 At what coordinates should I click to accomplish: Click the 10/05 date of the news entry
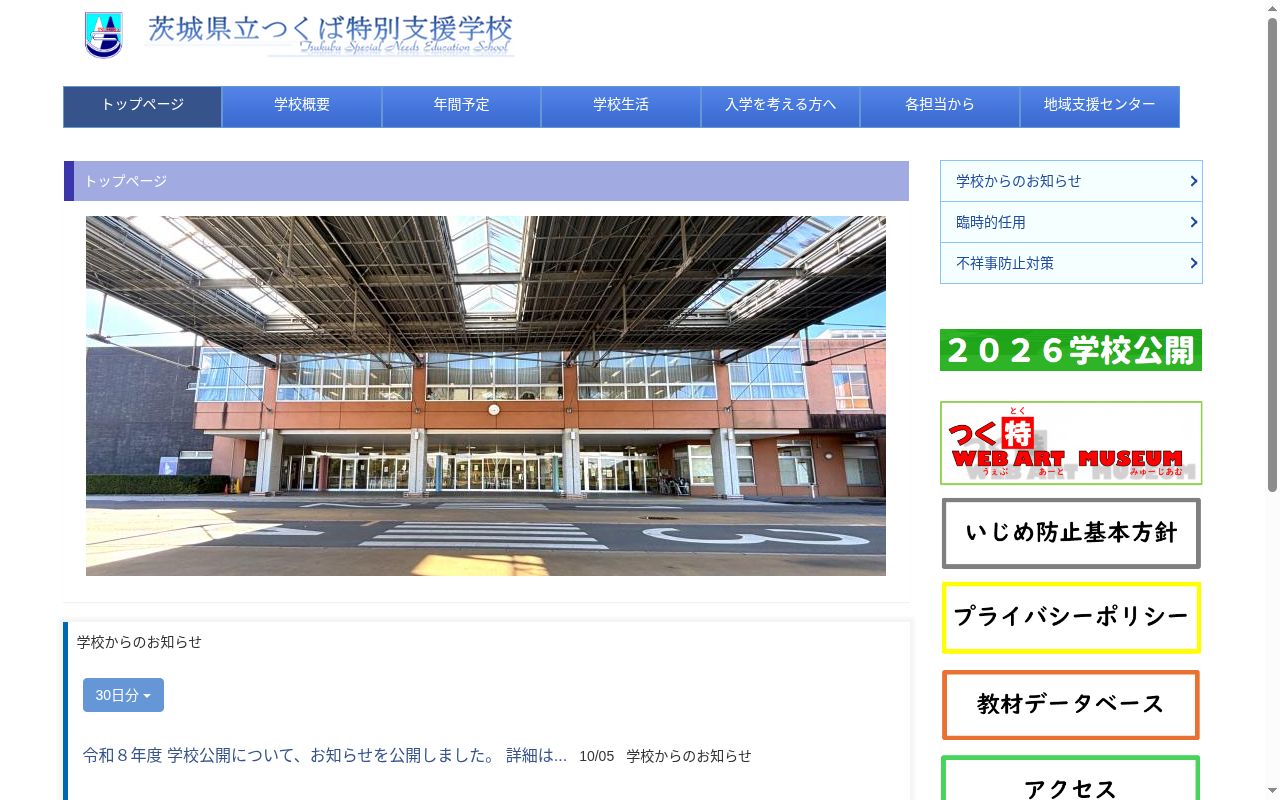click(596, 756)
